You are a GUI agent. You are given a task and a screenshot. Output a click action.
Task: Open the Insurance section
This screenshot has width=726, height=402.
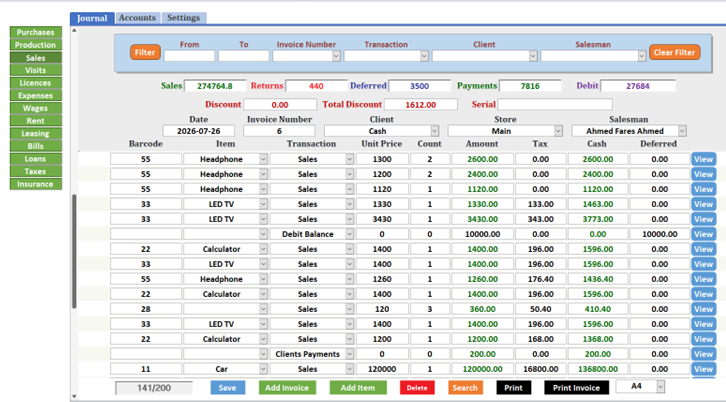pyautogui.click(x=36, y=184)
